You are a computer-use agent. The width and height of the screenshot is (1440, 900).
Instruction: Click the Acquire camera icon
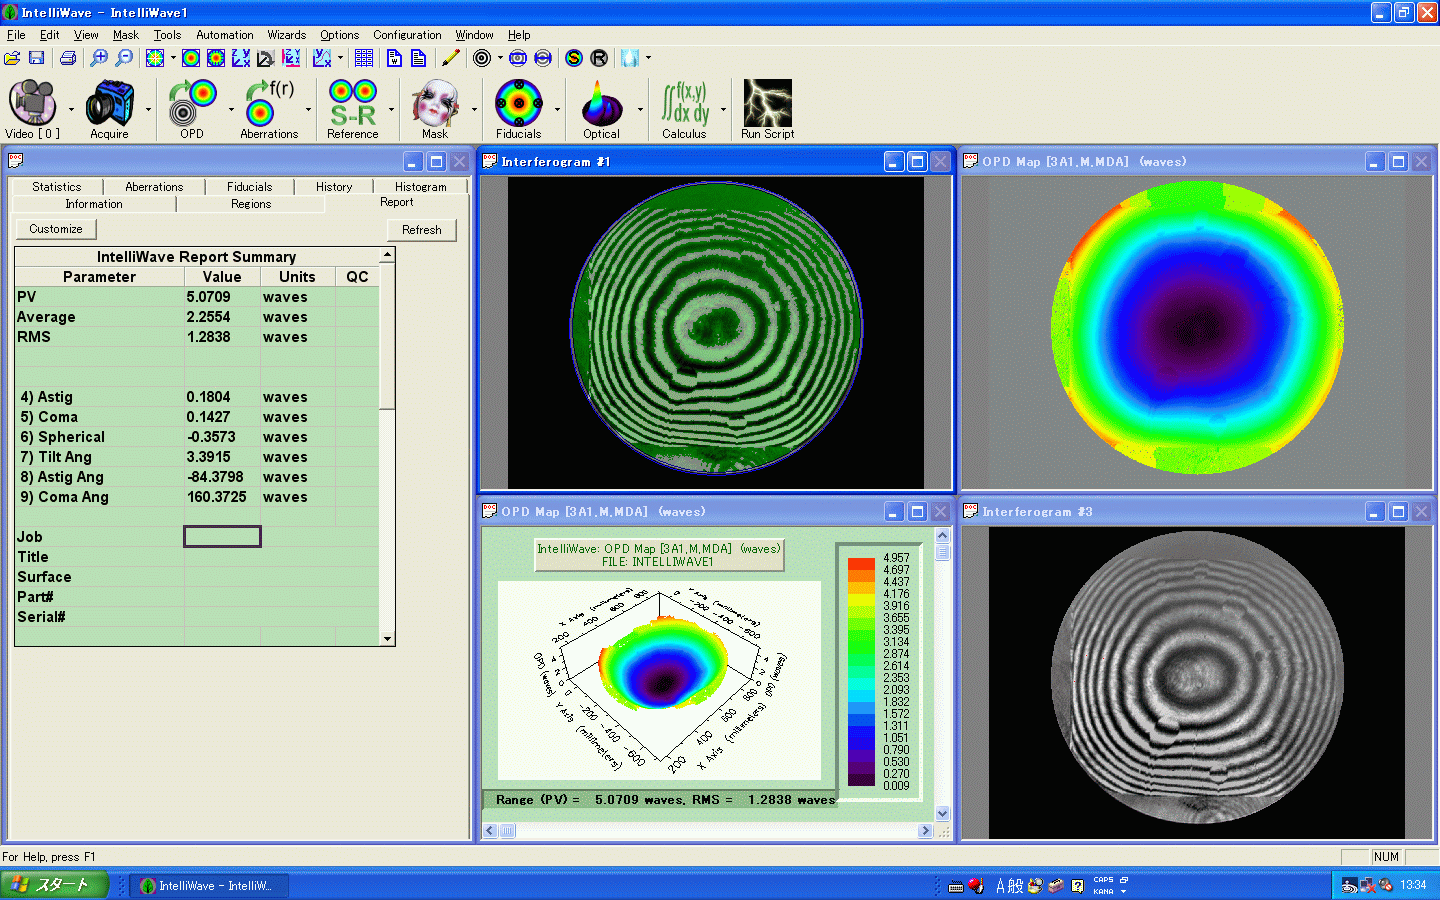tap(109, 109)
